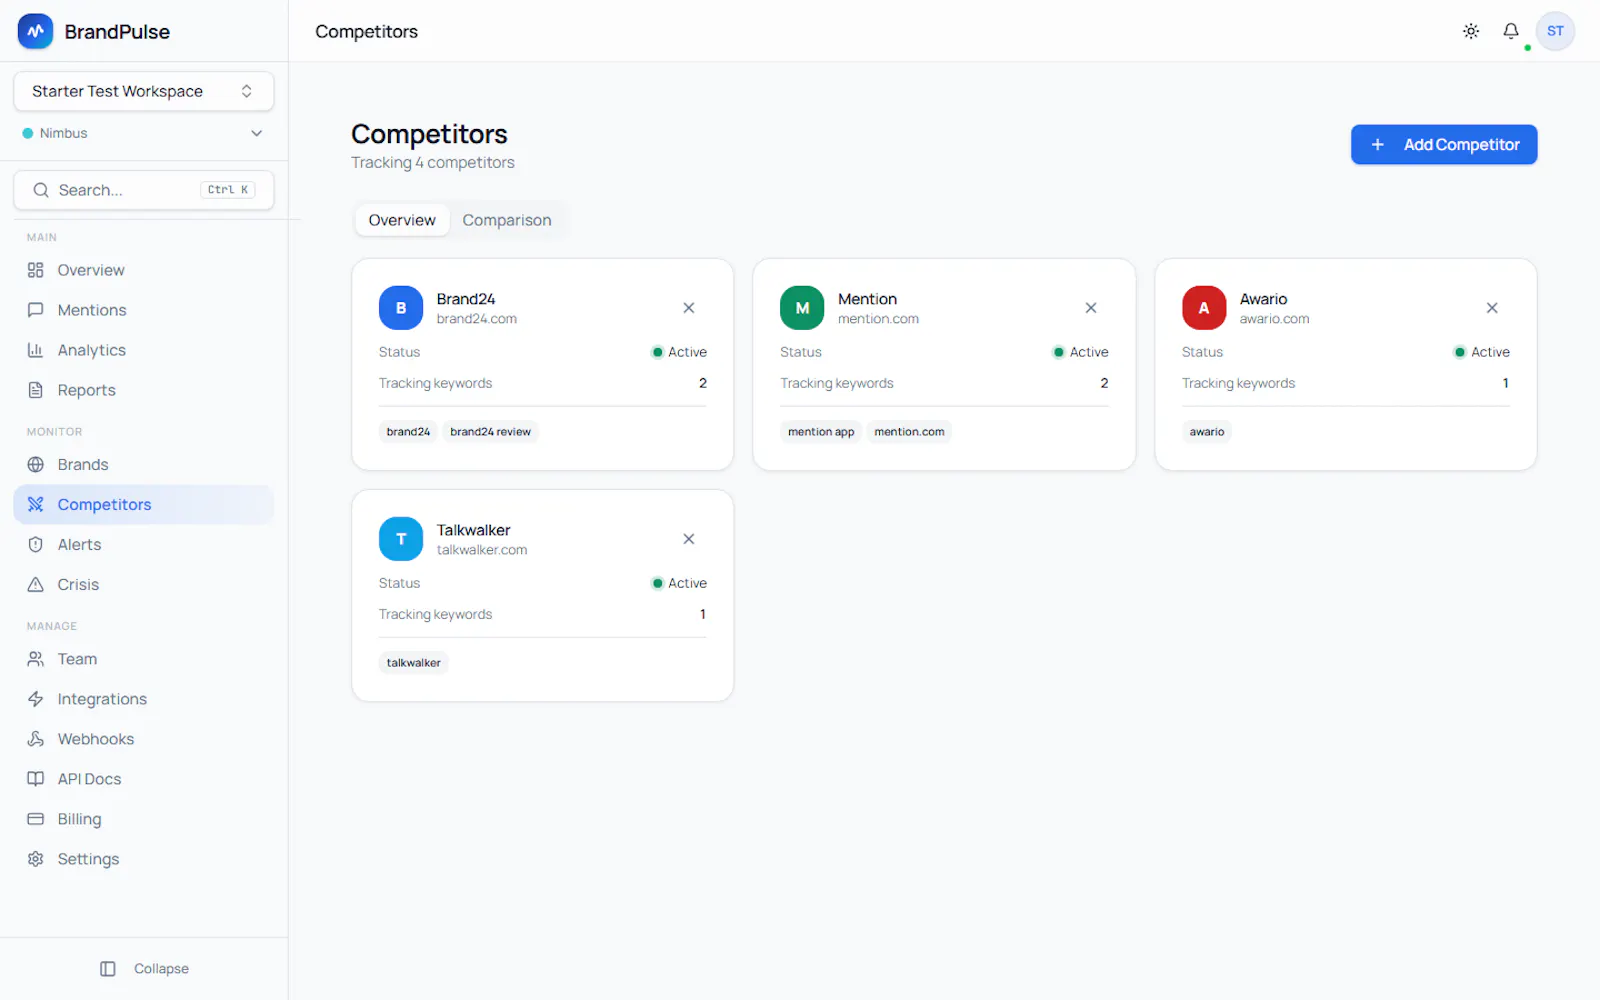The image size is (1600, 1000).
Task: Click the Collapse sidebar panel icon
Action: click(x=108, y=969)
